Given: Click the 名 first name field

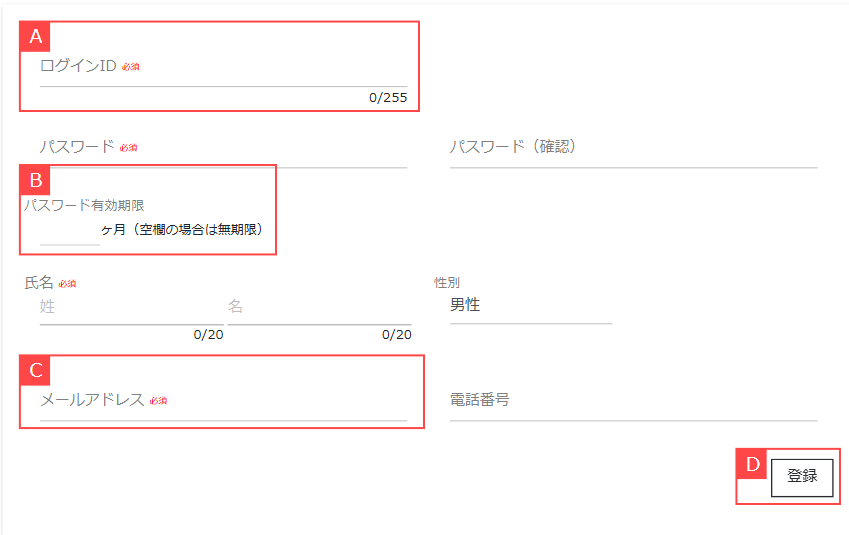Looking at the screenshot, I should [318, 307].
